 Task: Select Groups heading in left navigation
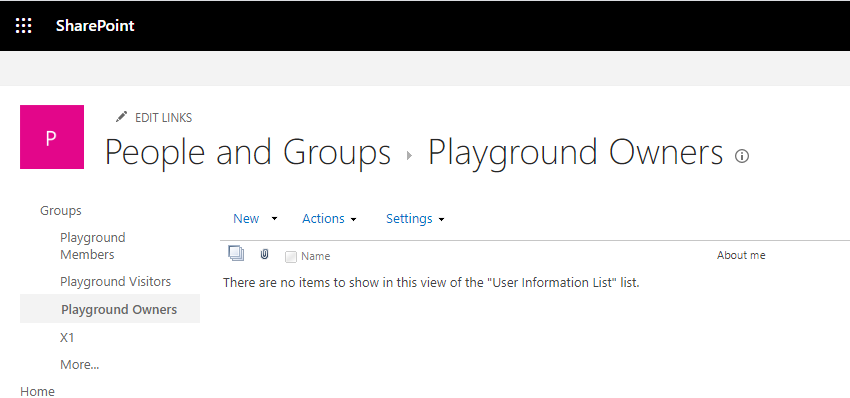(x=61, y=210)
